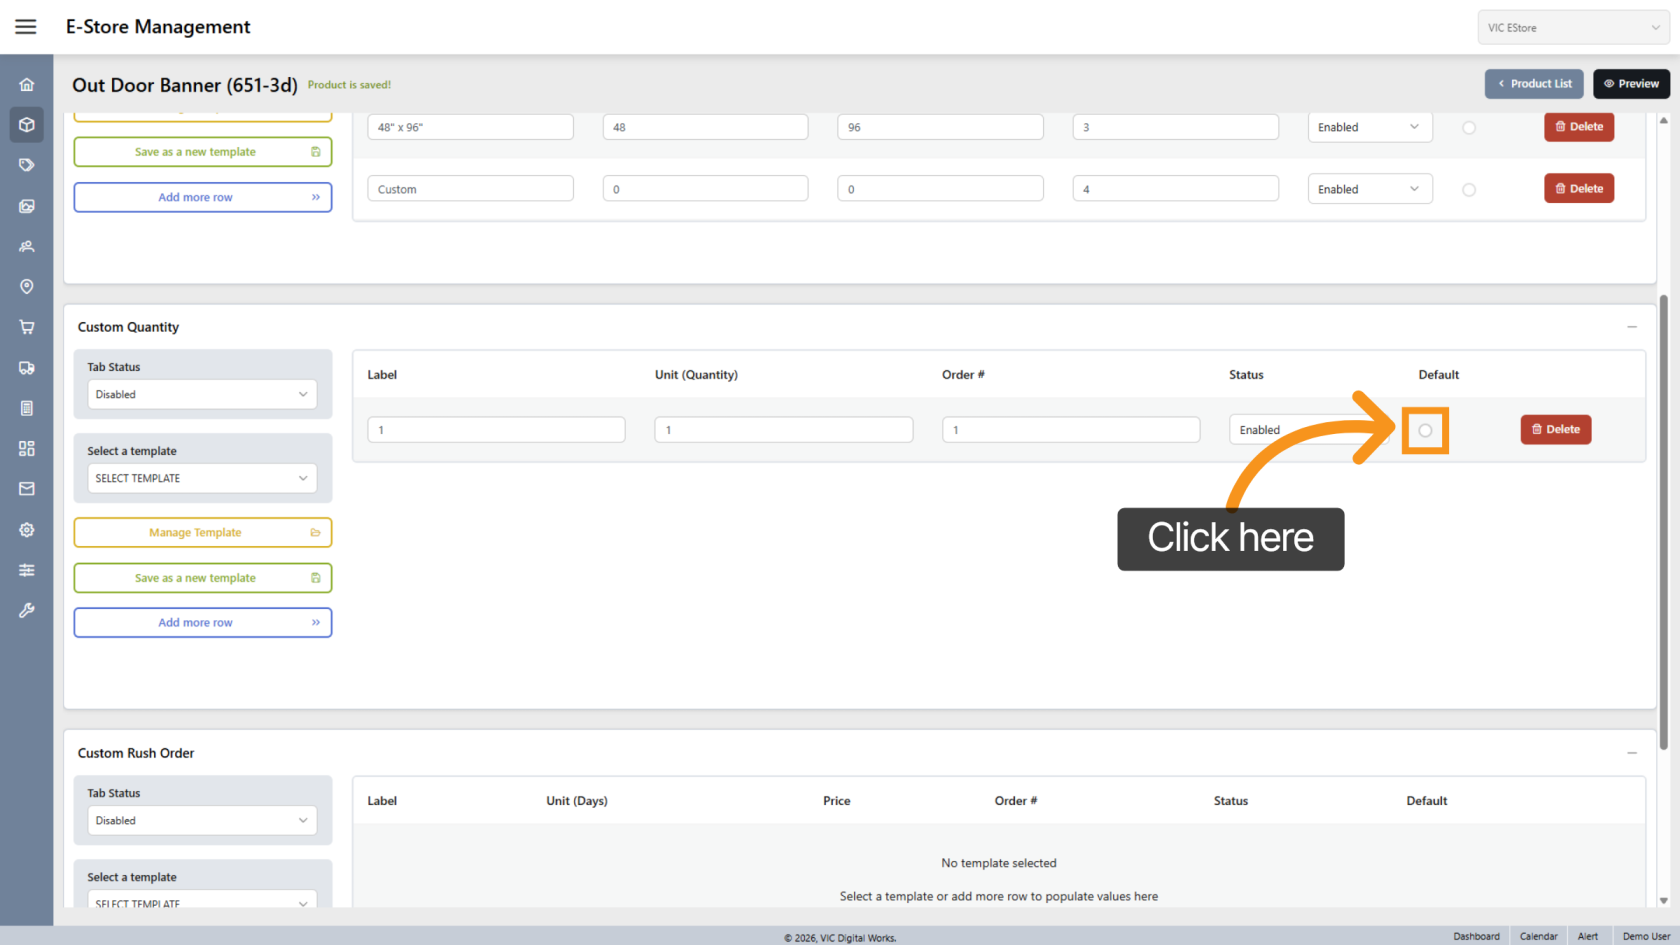Open the delivery truck section in sidebar
Viewport: 1680px width, 945px height.
point(27,368)
